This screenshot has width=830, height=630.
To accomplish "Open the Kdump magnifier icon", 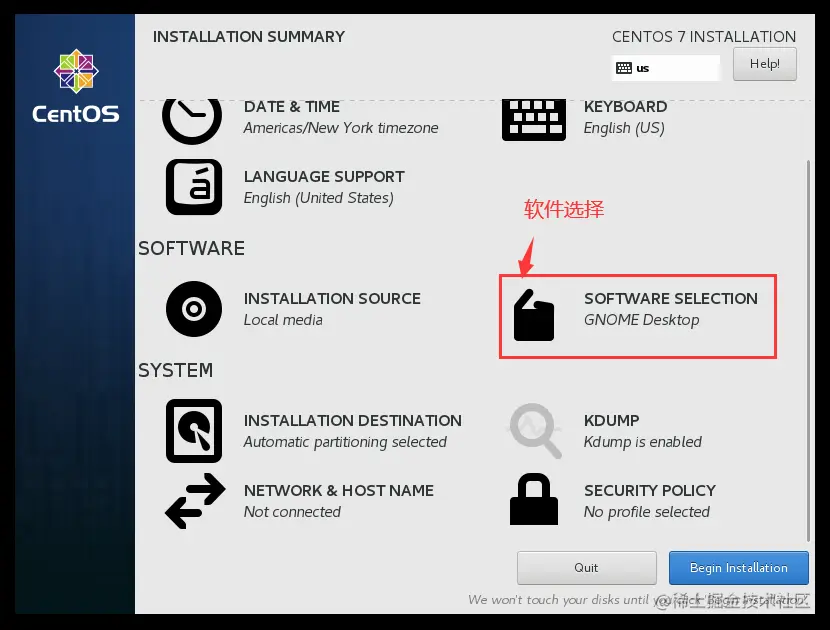I will click(x=535, y=431).
